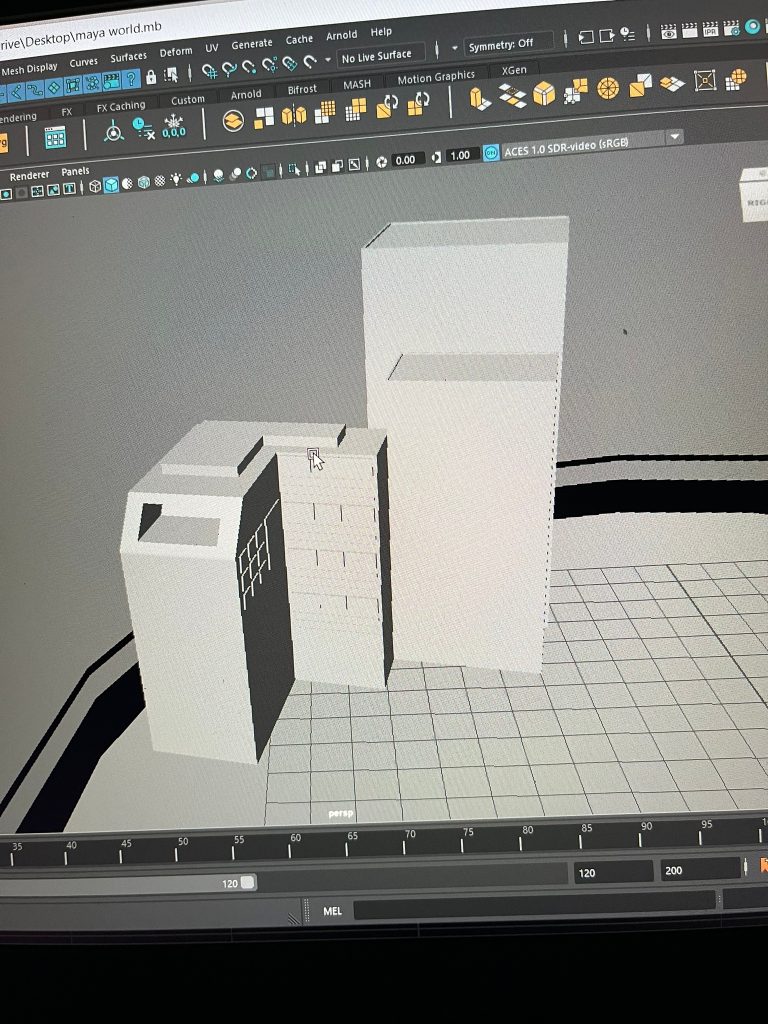Image resolution: width=768 pixels, height=1024 pixels.
Task: Click the highlight selection mode icon
Action: pyautogui.click(x=171, y=75)
